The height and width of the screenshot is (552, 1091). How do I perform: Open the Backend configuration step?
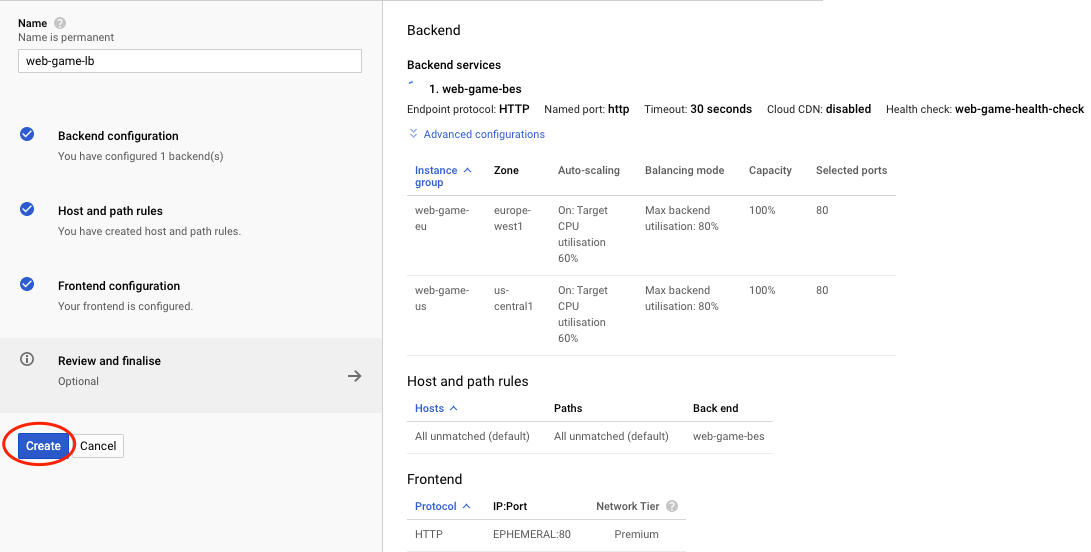coord(118,136)
